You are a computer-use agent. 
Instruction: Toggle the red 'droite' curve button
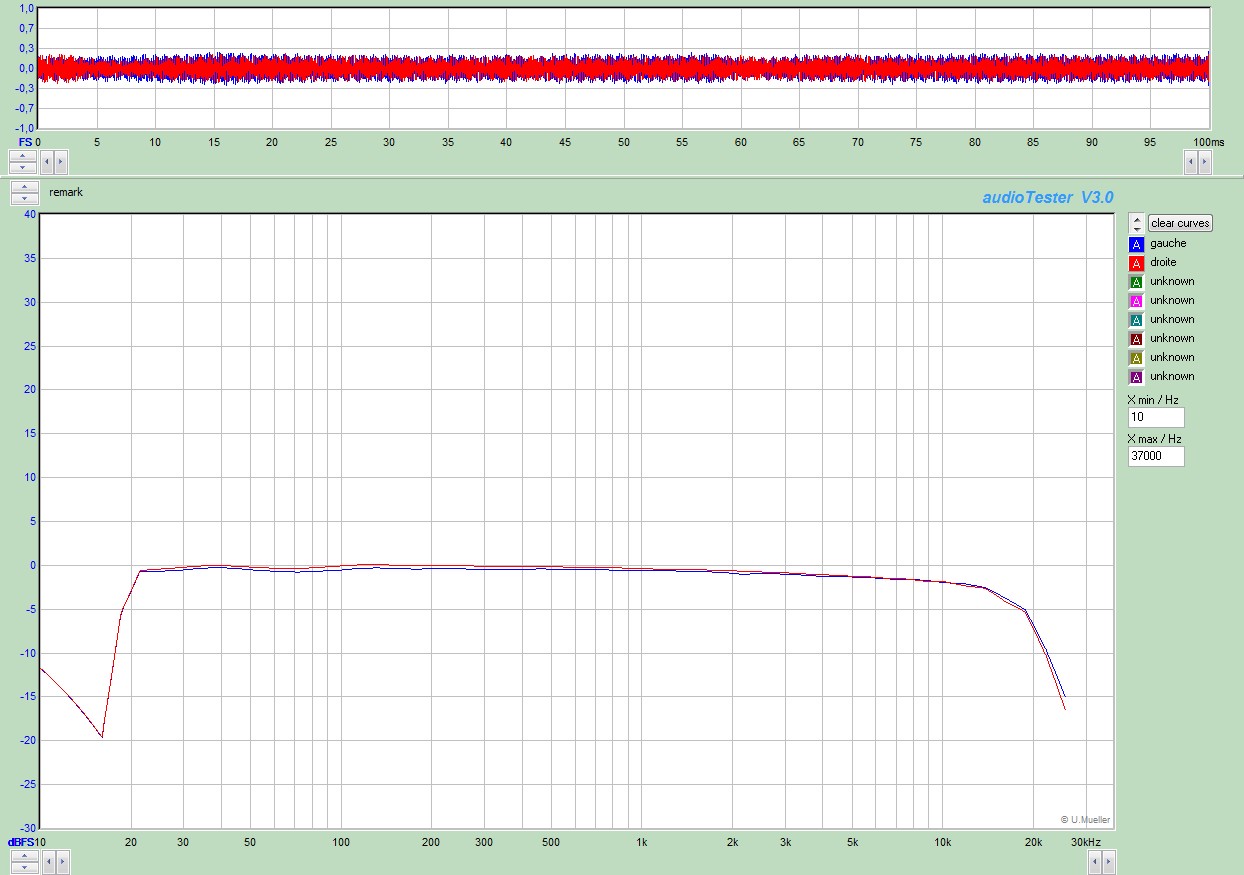(1136, 263)
